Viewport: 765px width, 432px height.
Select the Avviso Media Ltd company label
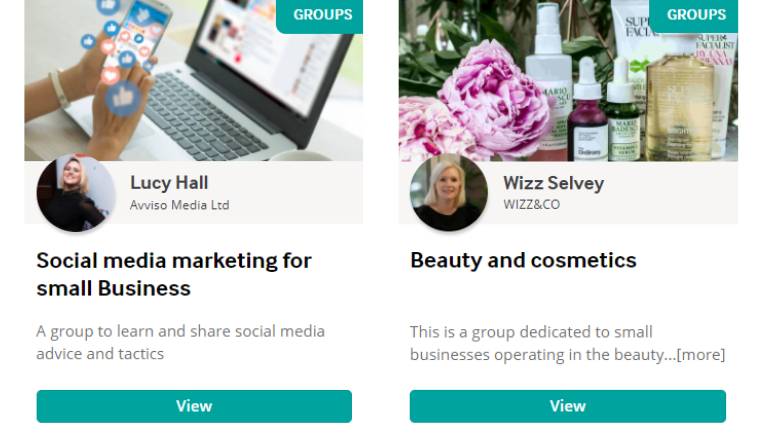coord(179,205)
